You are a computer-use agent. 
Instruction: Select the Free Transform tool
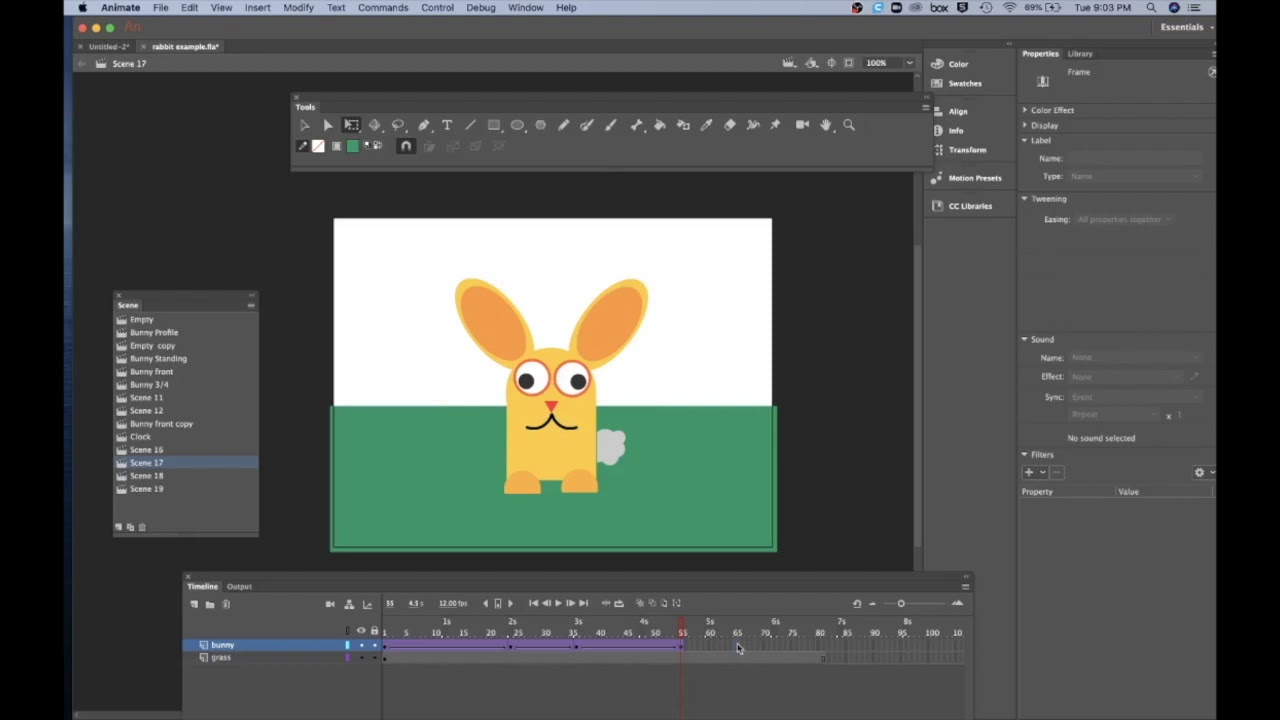point(351,125)
